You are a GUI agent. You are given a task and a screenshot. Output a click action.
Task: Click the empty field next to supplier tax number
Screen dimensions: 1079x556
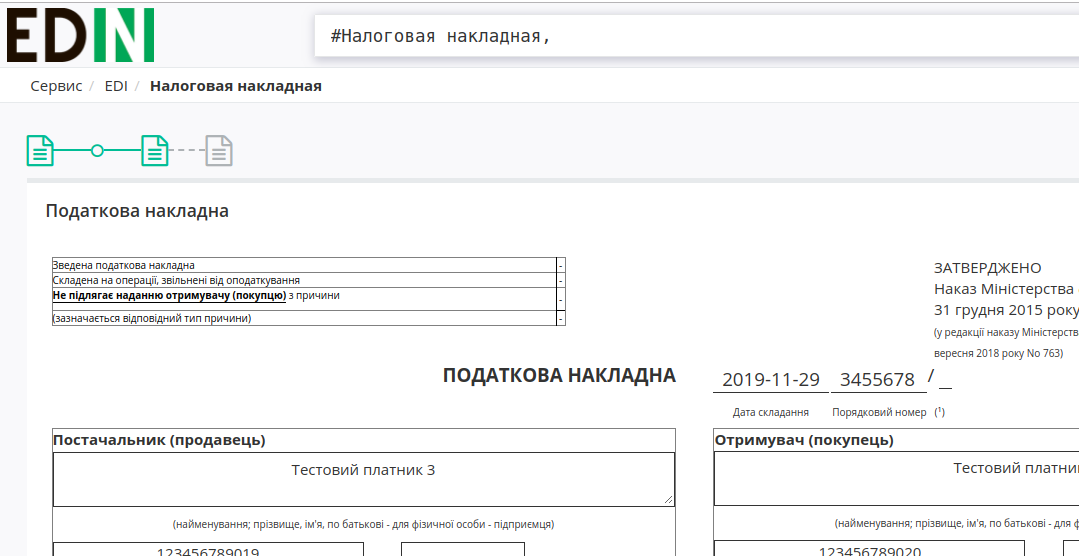pyautogui.click(x=463, y=550)
